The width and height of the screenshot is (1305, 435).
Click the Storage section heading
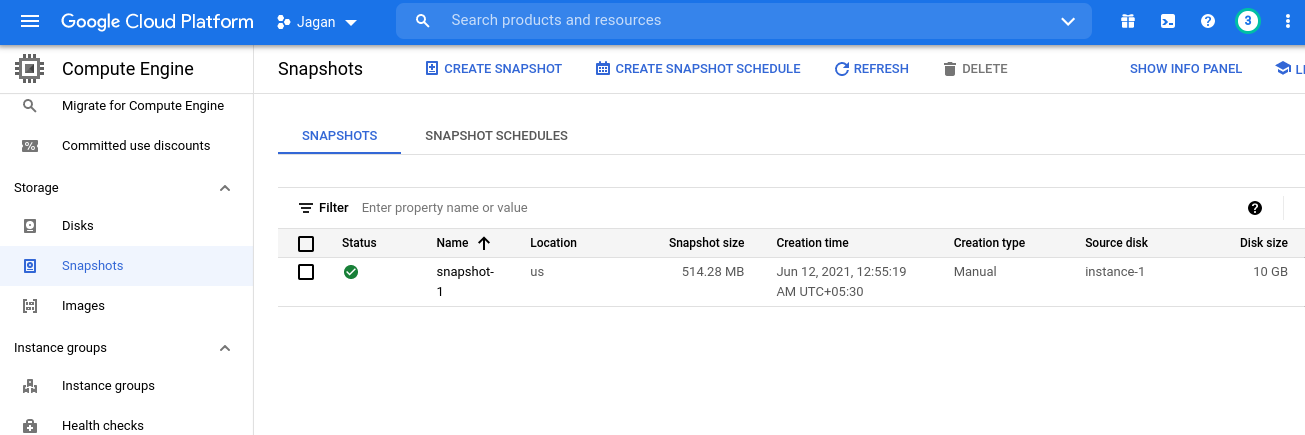[36, 188]
